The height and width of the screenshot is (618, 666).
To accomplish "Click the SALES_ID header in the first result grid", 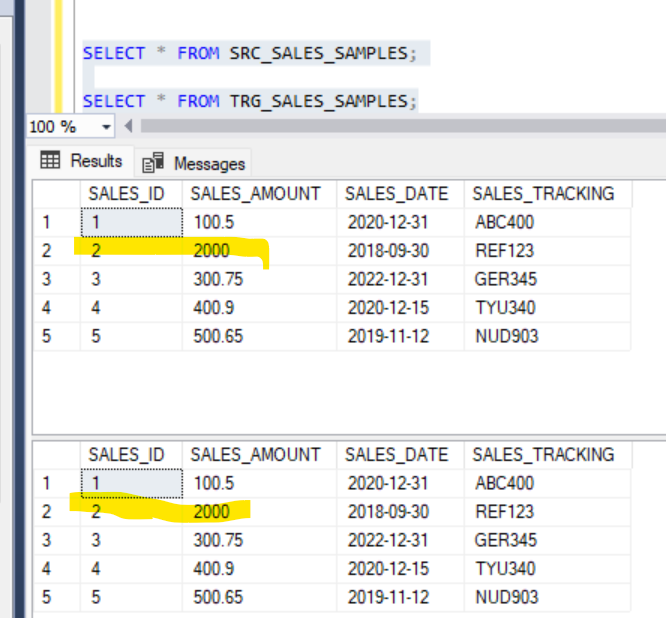I will pos(126,194).
